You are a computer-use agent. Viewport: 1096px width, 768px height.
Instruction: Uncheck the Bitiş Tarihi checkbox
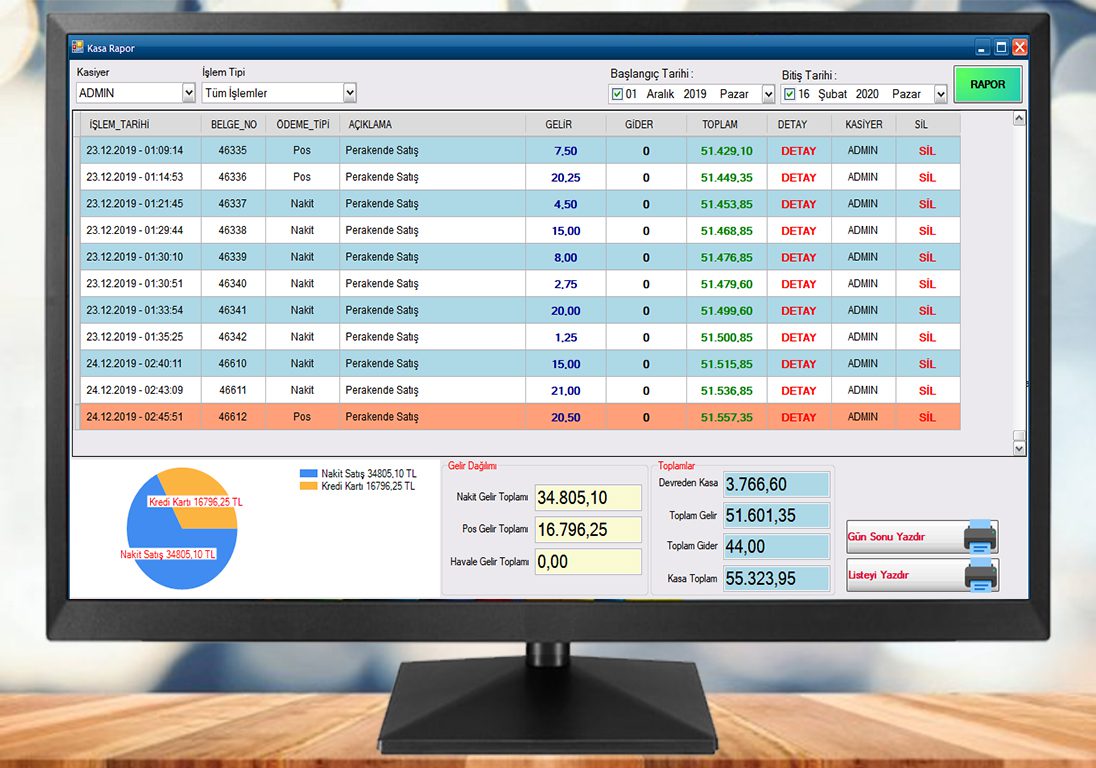pos(789,94)
